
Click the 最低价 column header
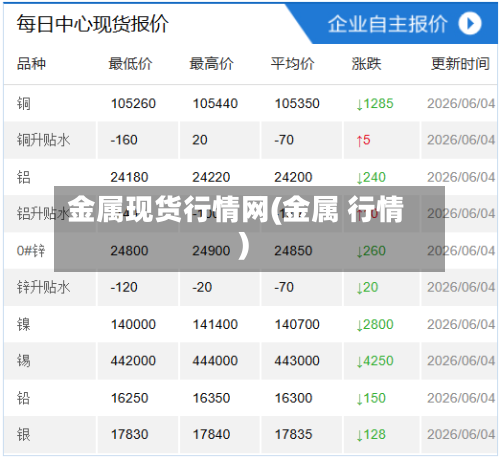(x=130, y=63)
